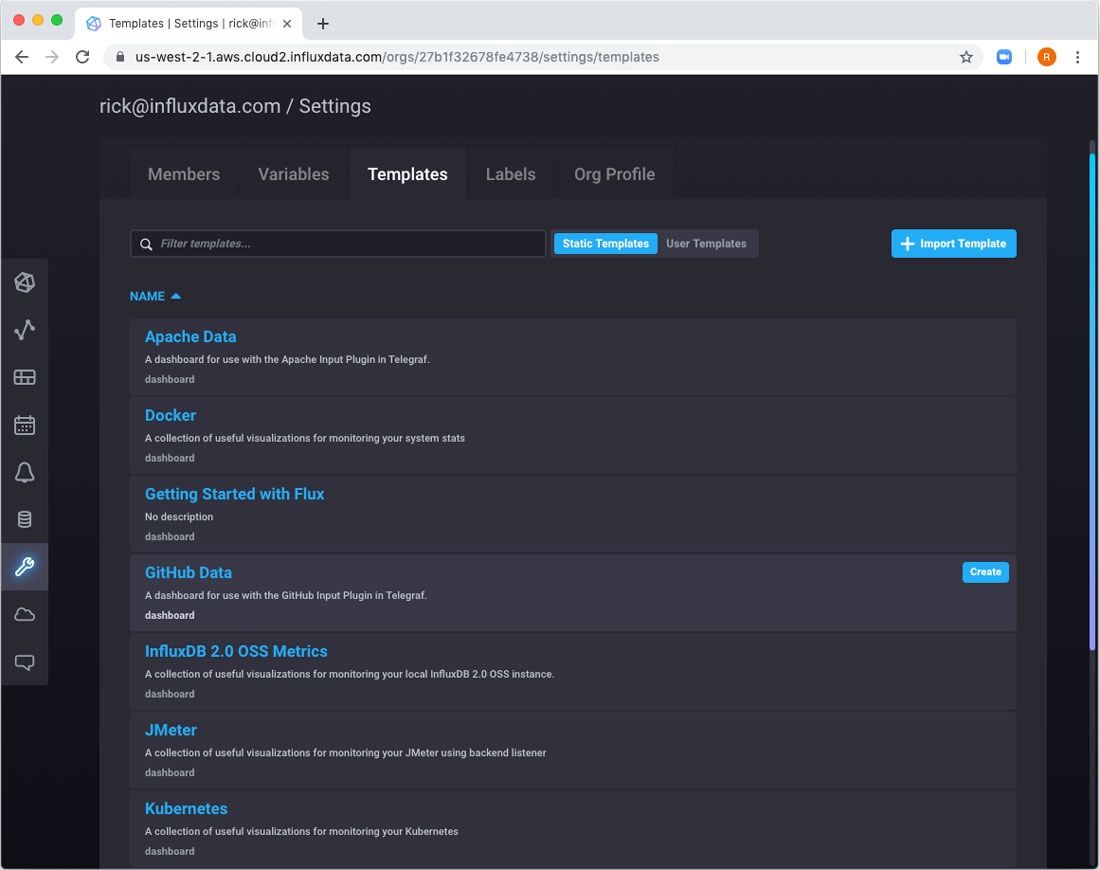Open the Load Data cylinder icon in sidebar
Viewport: 1100px width, 870px height.
[25, 520]
